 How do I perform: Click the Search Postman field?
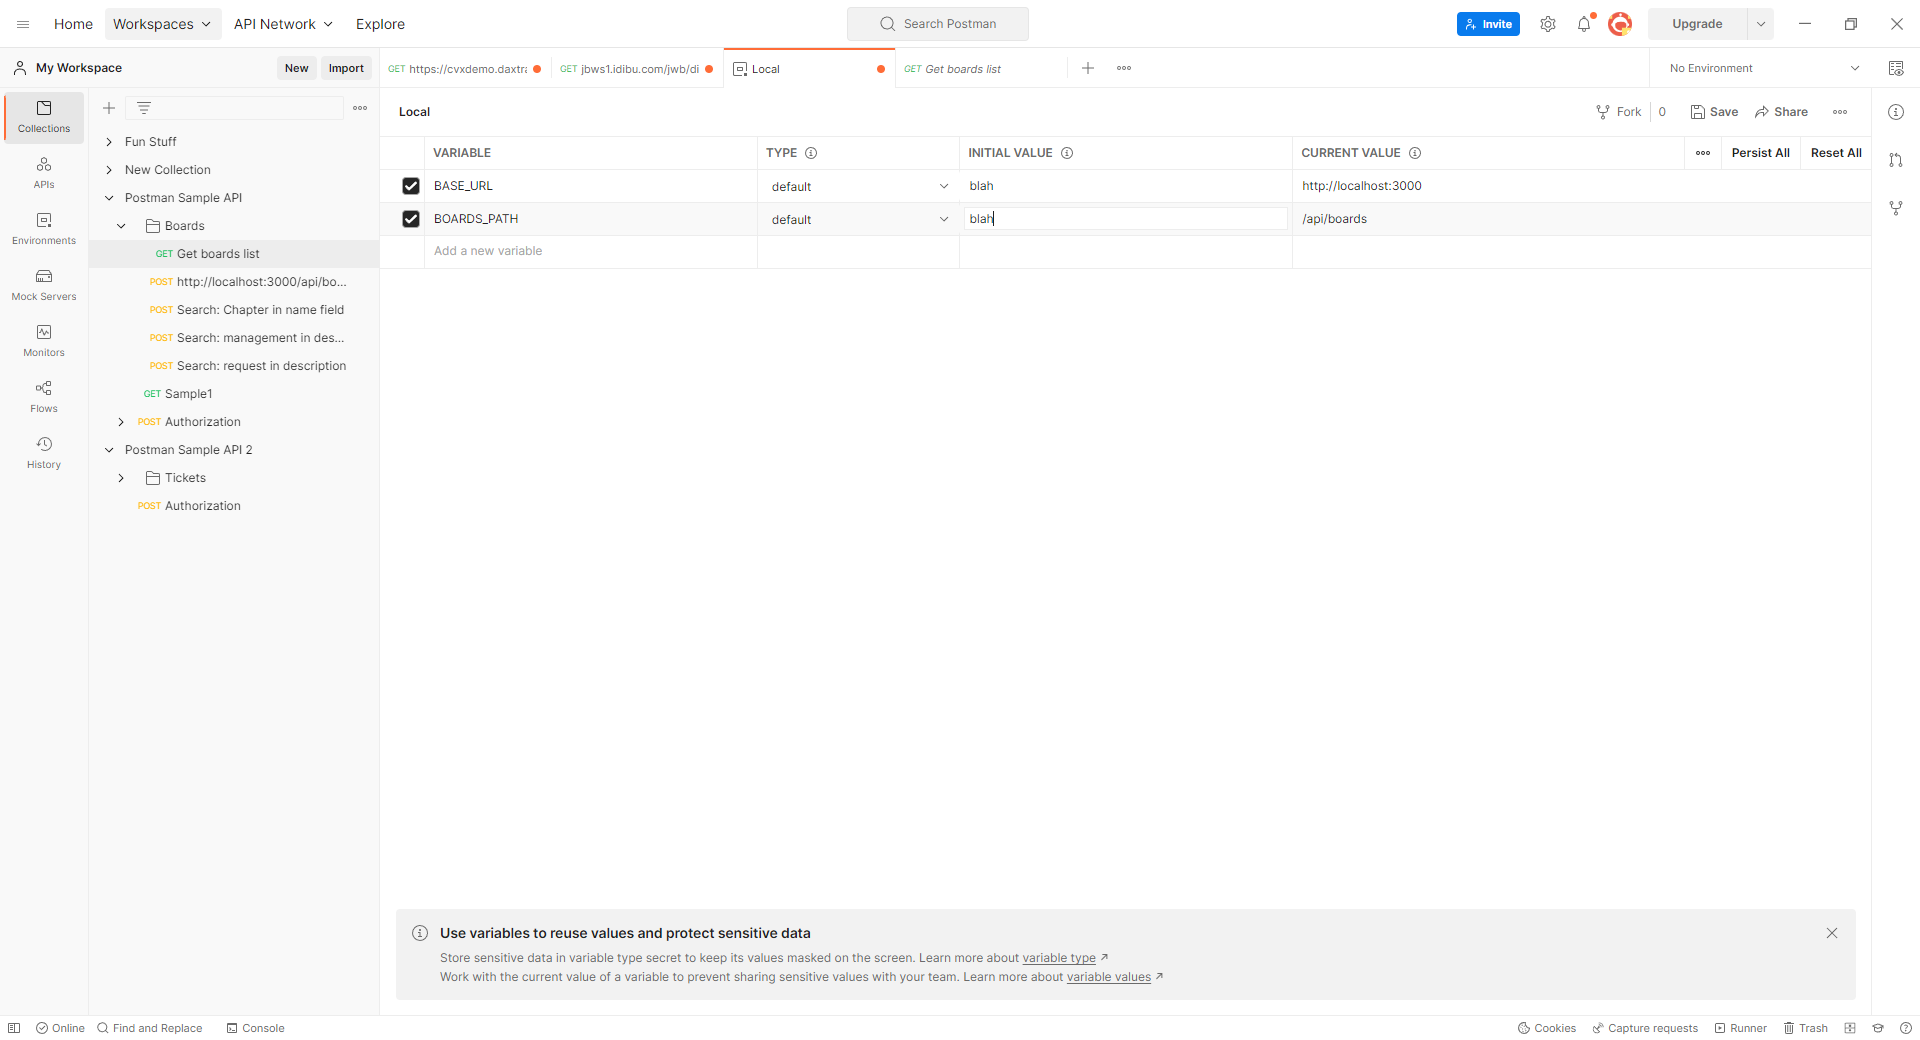click(x=937, y=24)
